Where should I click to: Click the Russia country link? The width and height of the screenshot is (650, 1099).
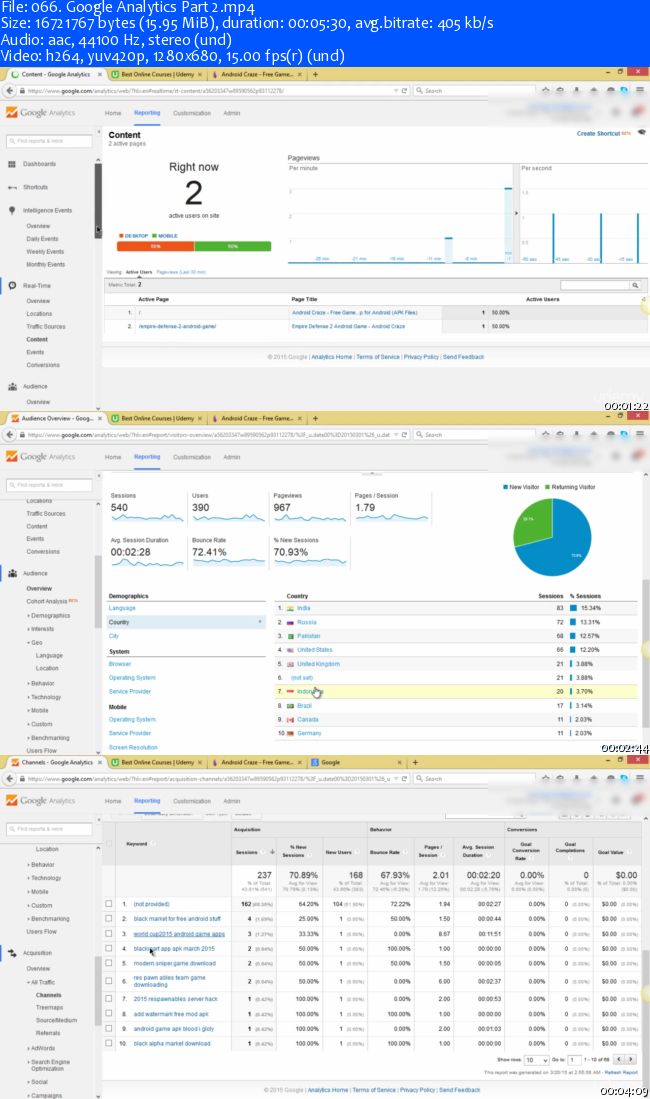tap(306, 622)
